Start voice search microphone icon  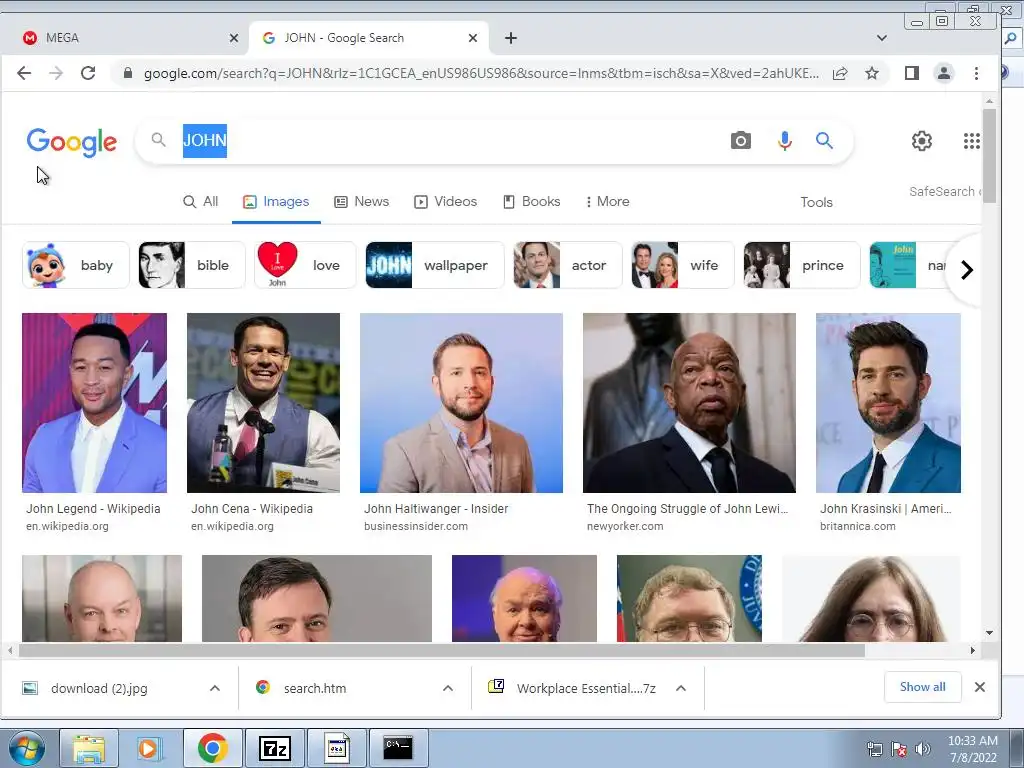(784, 140)
